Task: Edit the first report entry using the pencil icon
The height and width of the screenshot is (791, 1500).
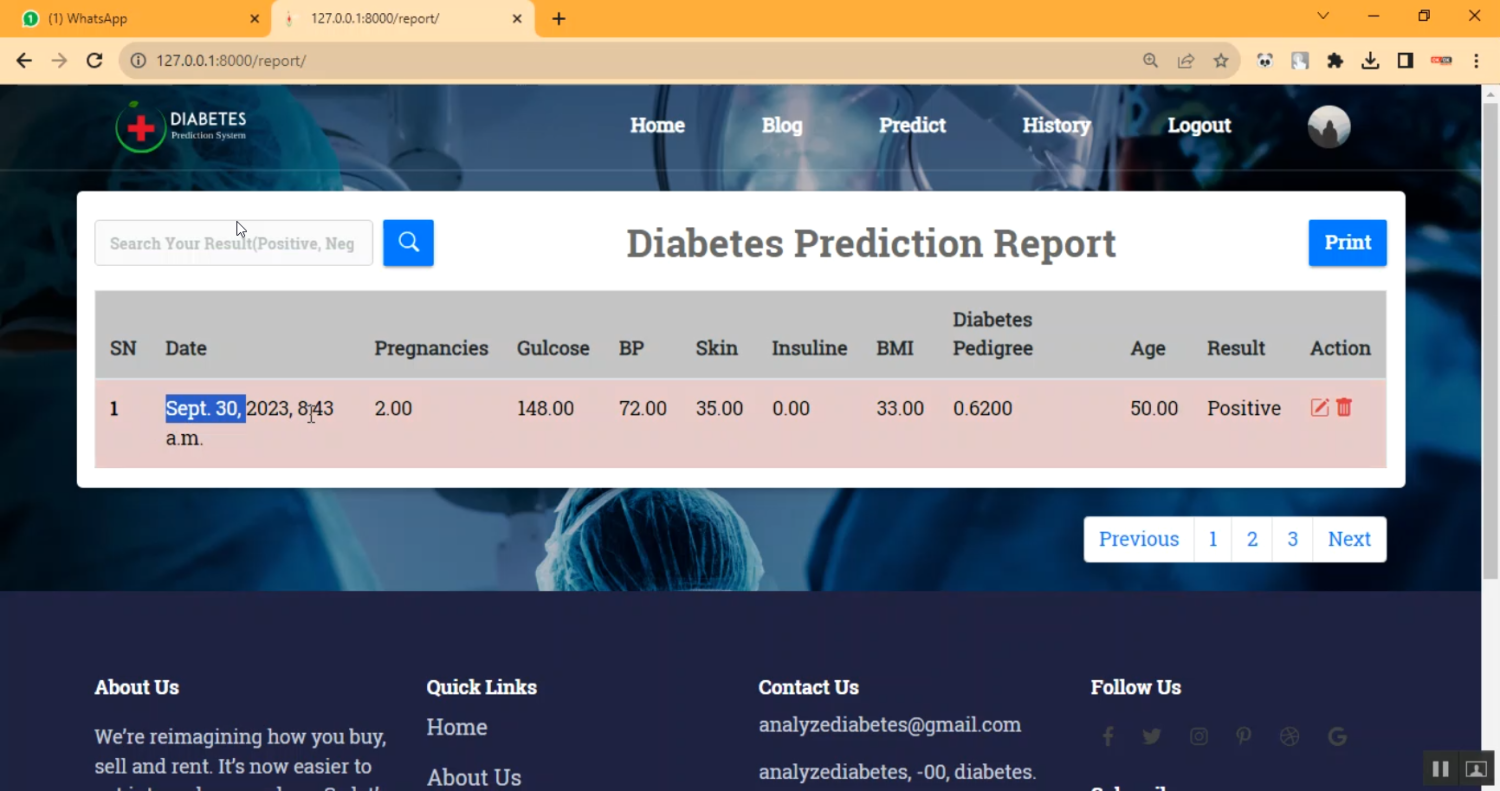Action: click(1319, 407)
